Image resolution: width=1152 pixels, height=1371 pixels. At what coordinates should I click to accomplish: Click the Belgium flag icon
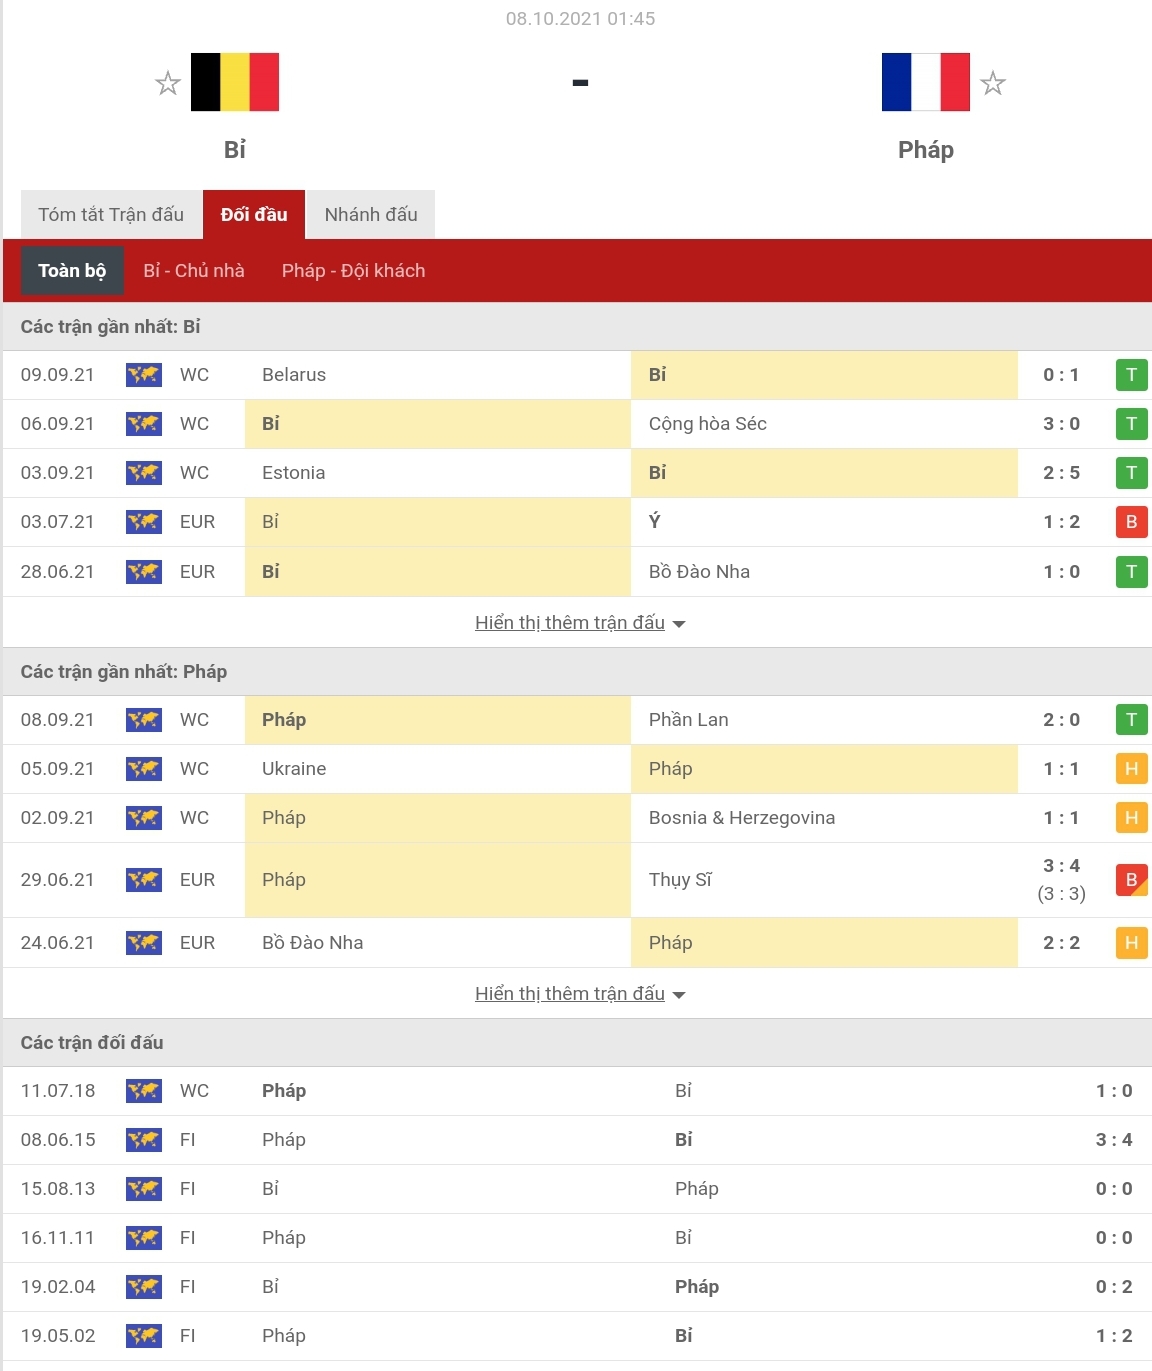click(235, 82)
